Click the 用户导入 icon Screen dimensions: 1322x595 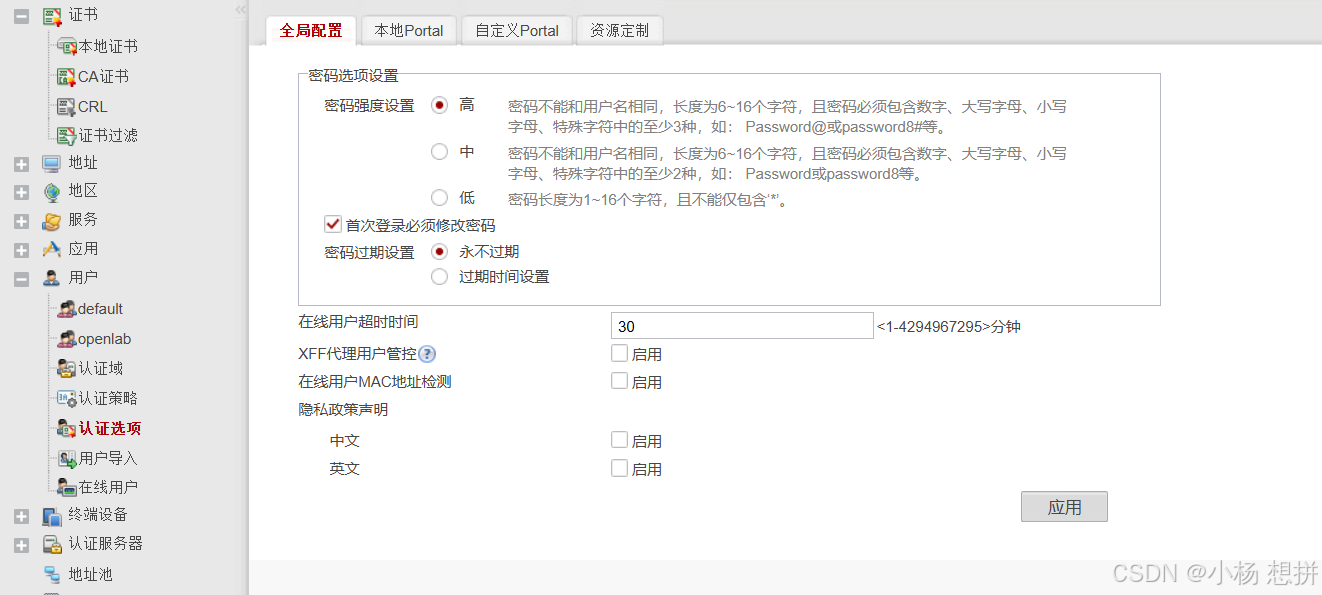point(67,458)
